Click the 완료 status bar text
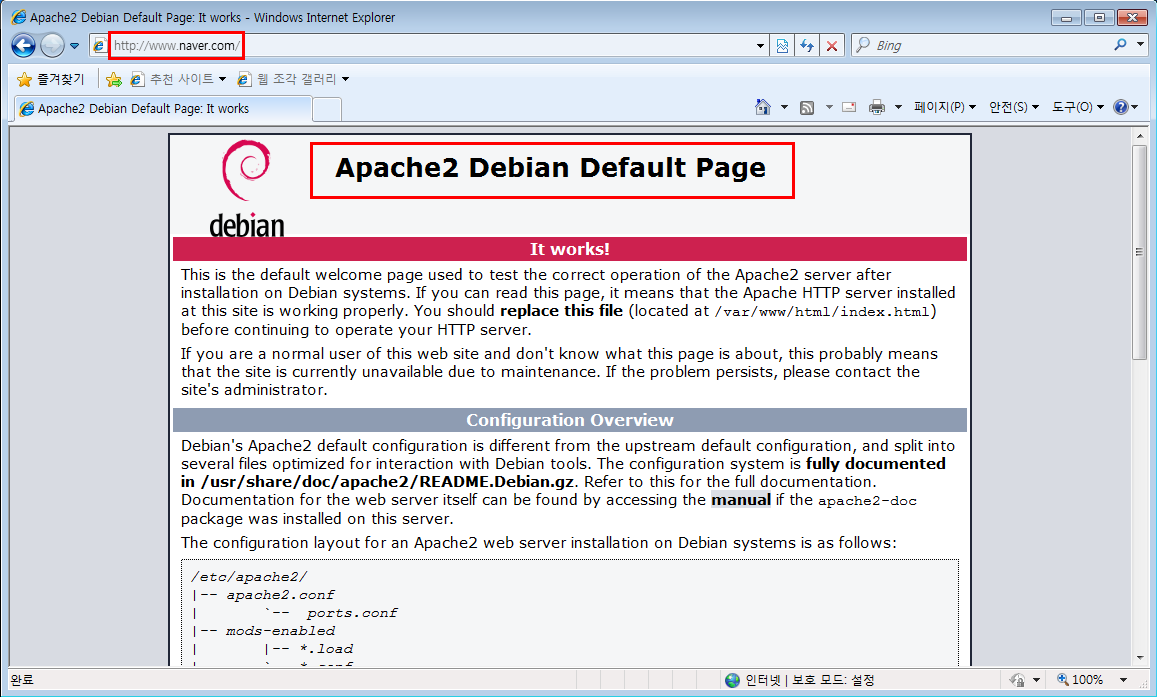 [x=22, y=680]
